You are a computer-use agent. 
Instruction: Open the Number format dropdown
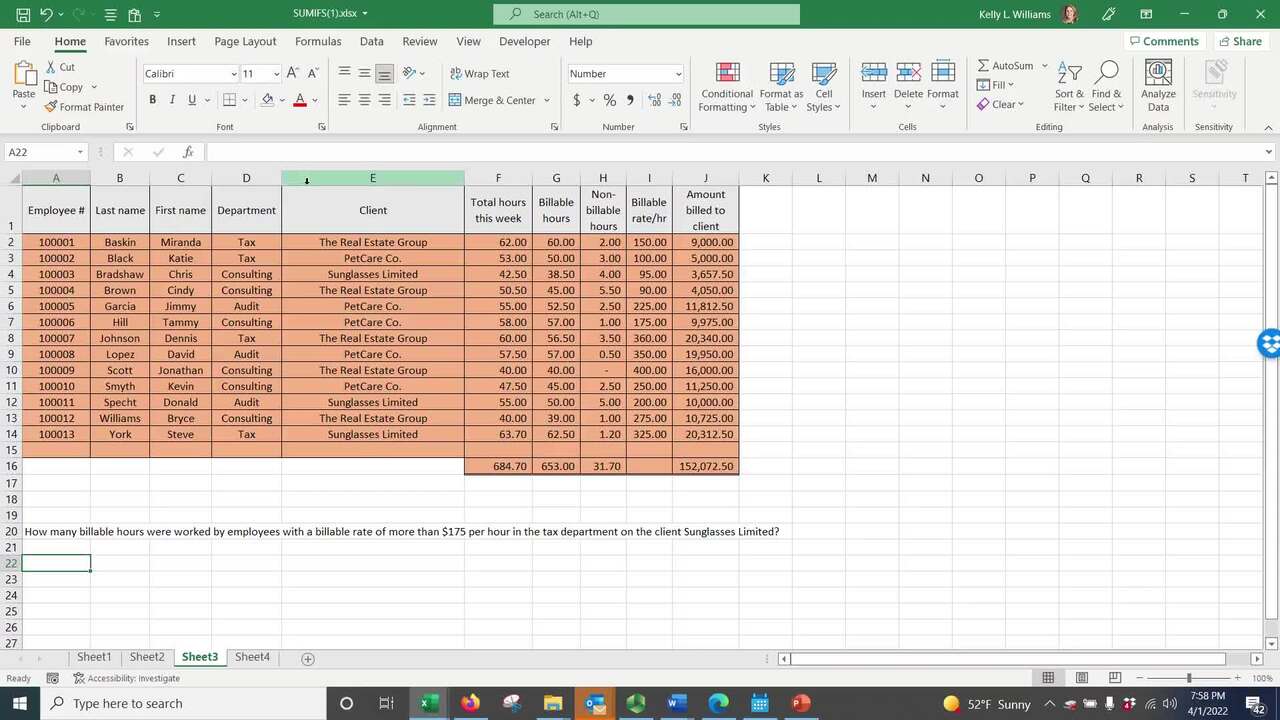coord(678,74)
